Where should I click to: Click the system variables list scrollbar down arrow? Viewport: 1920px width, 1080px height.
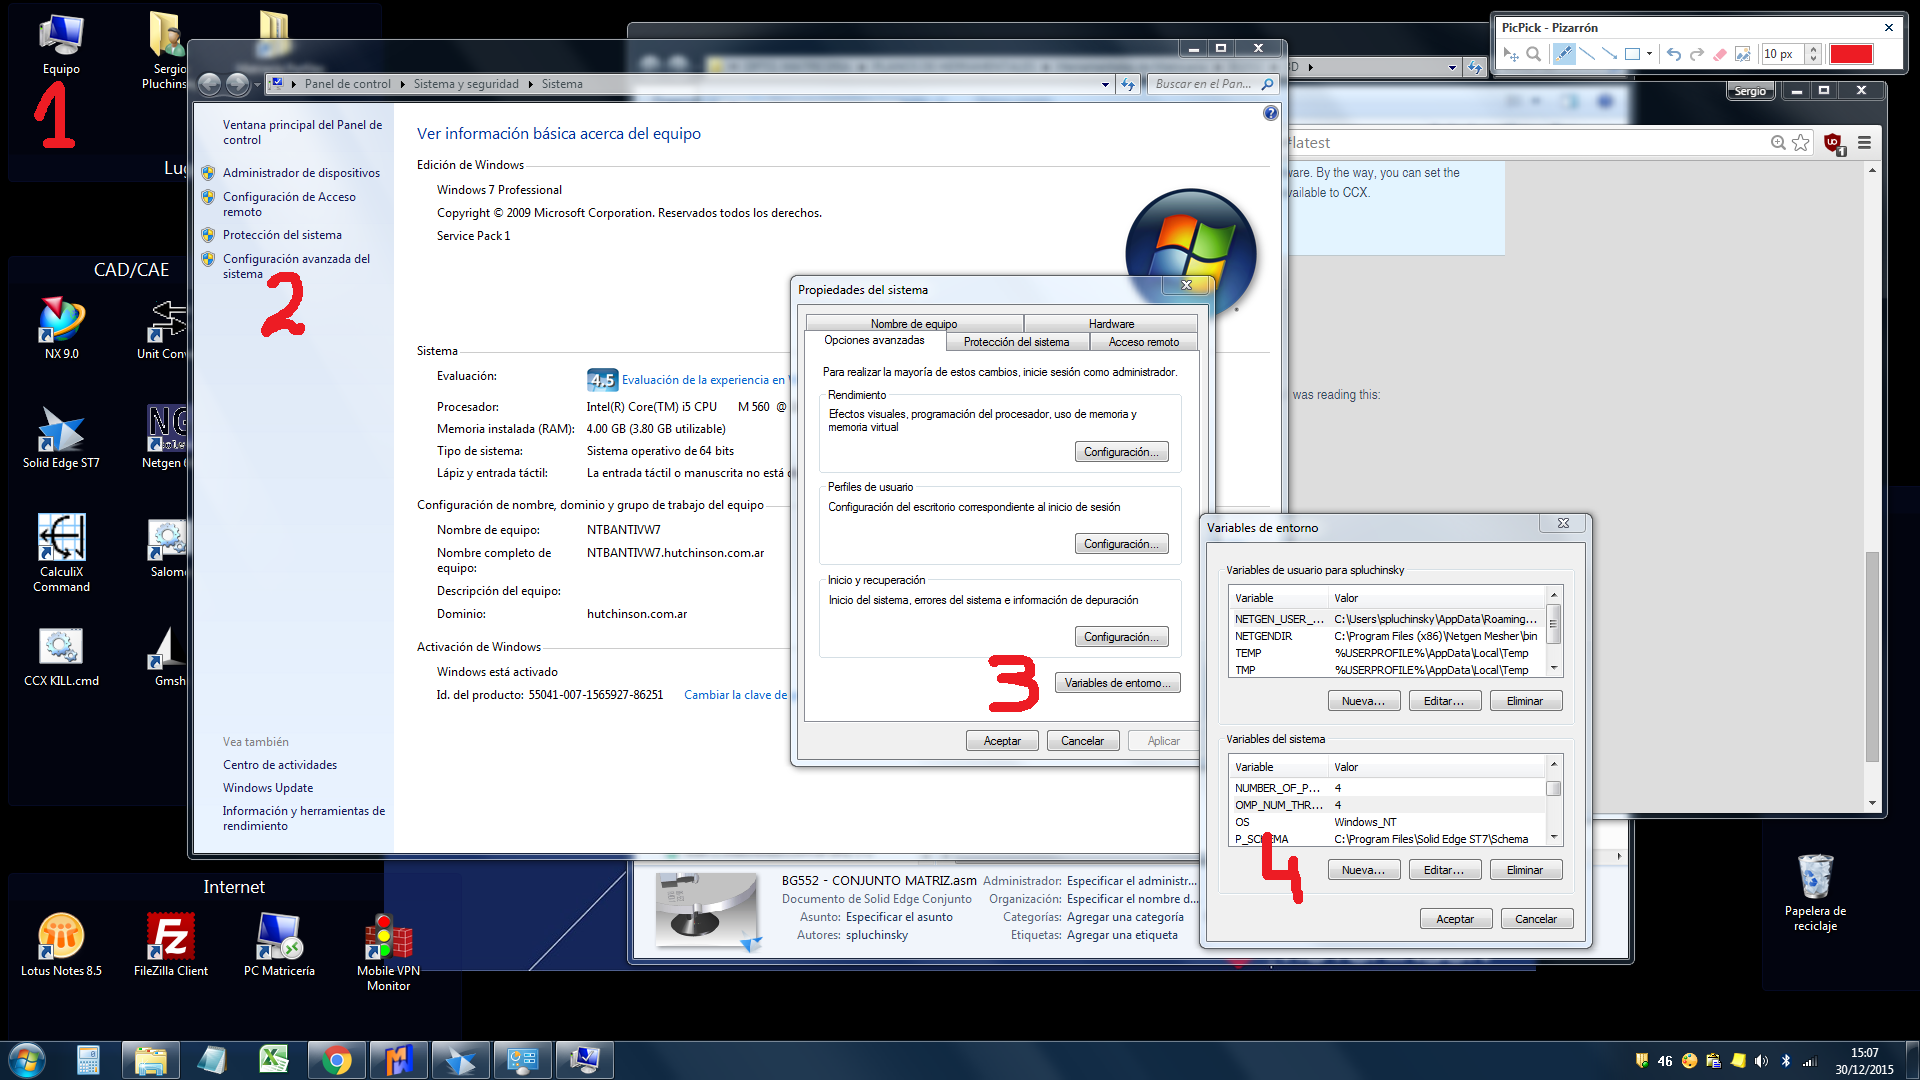[x=1553, y=838]
